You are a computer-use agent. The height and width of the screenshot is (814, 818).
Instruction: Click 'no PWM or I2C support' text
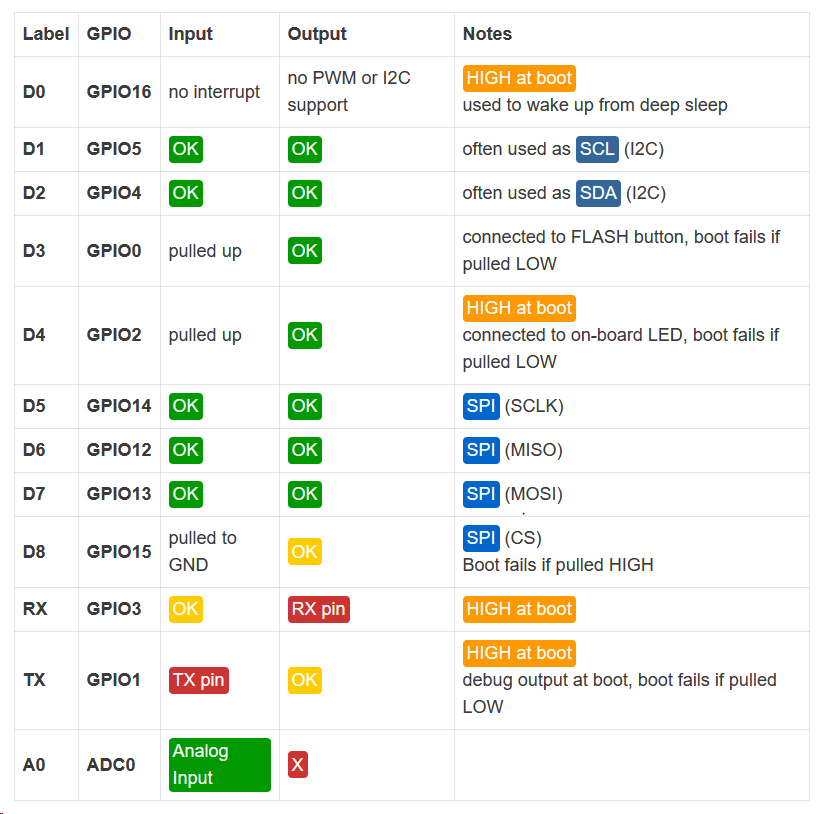(349, 91)
